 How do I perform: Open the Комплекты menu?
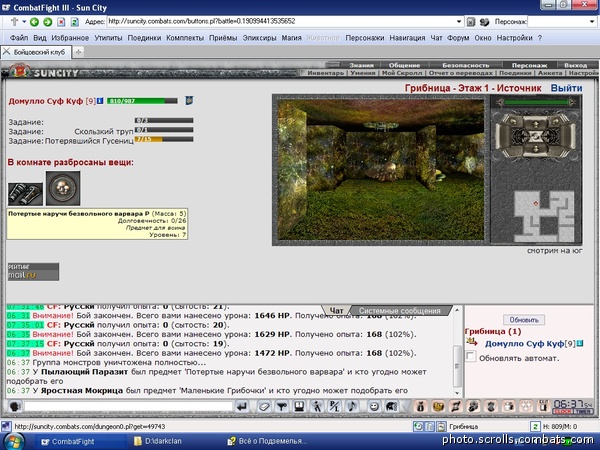(185, 38)
